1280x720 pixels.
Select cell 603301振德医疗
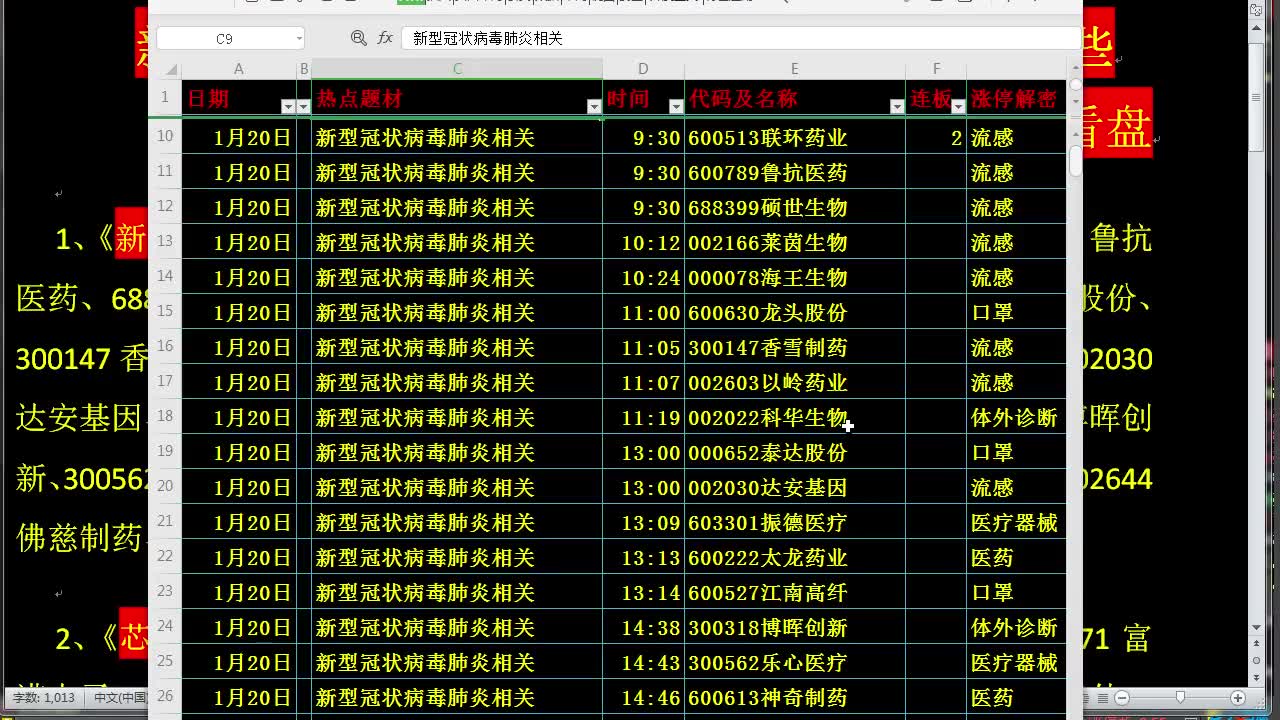795,522
